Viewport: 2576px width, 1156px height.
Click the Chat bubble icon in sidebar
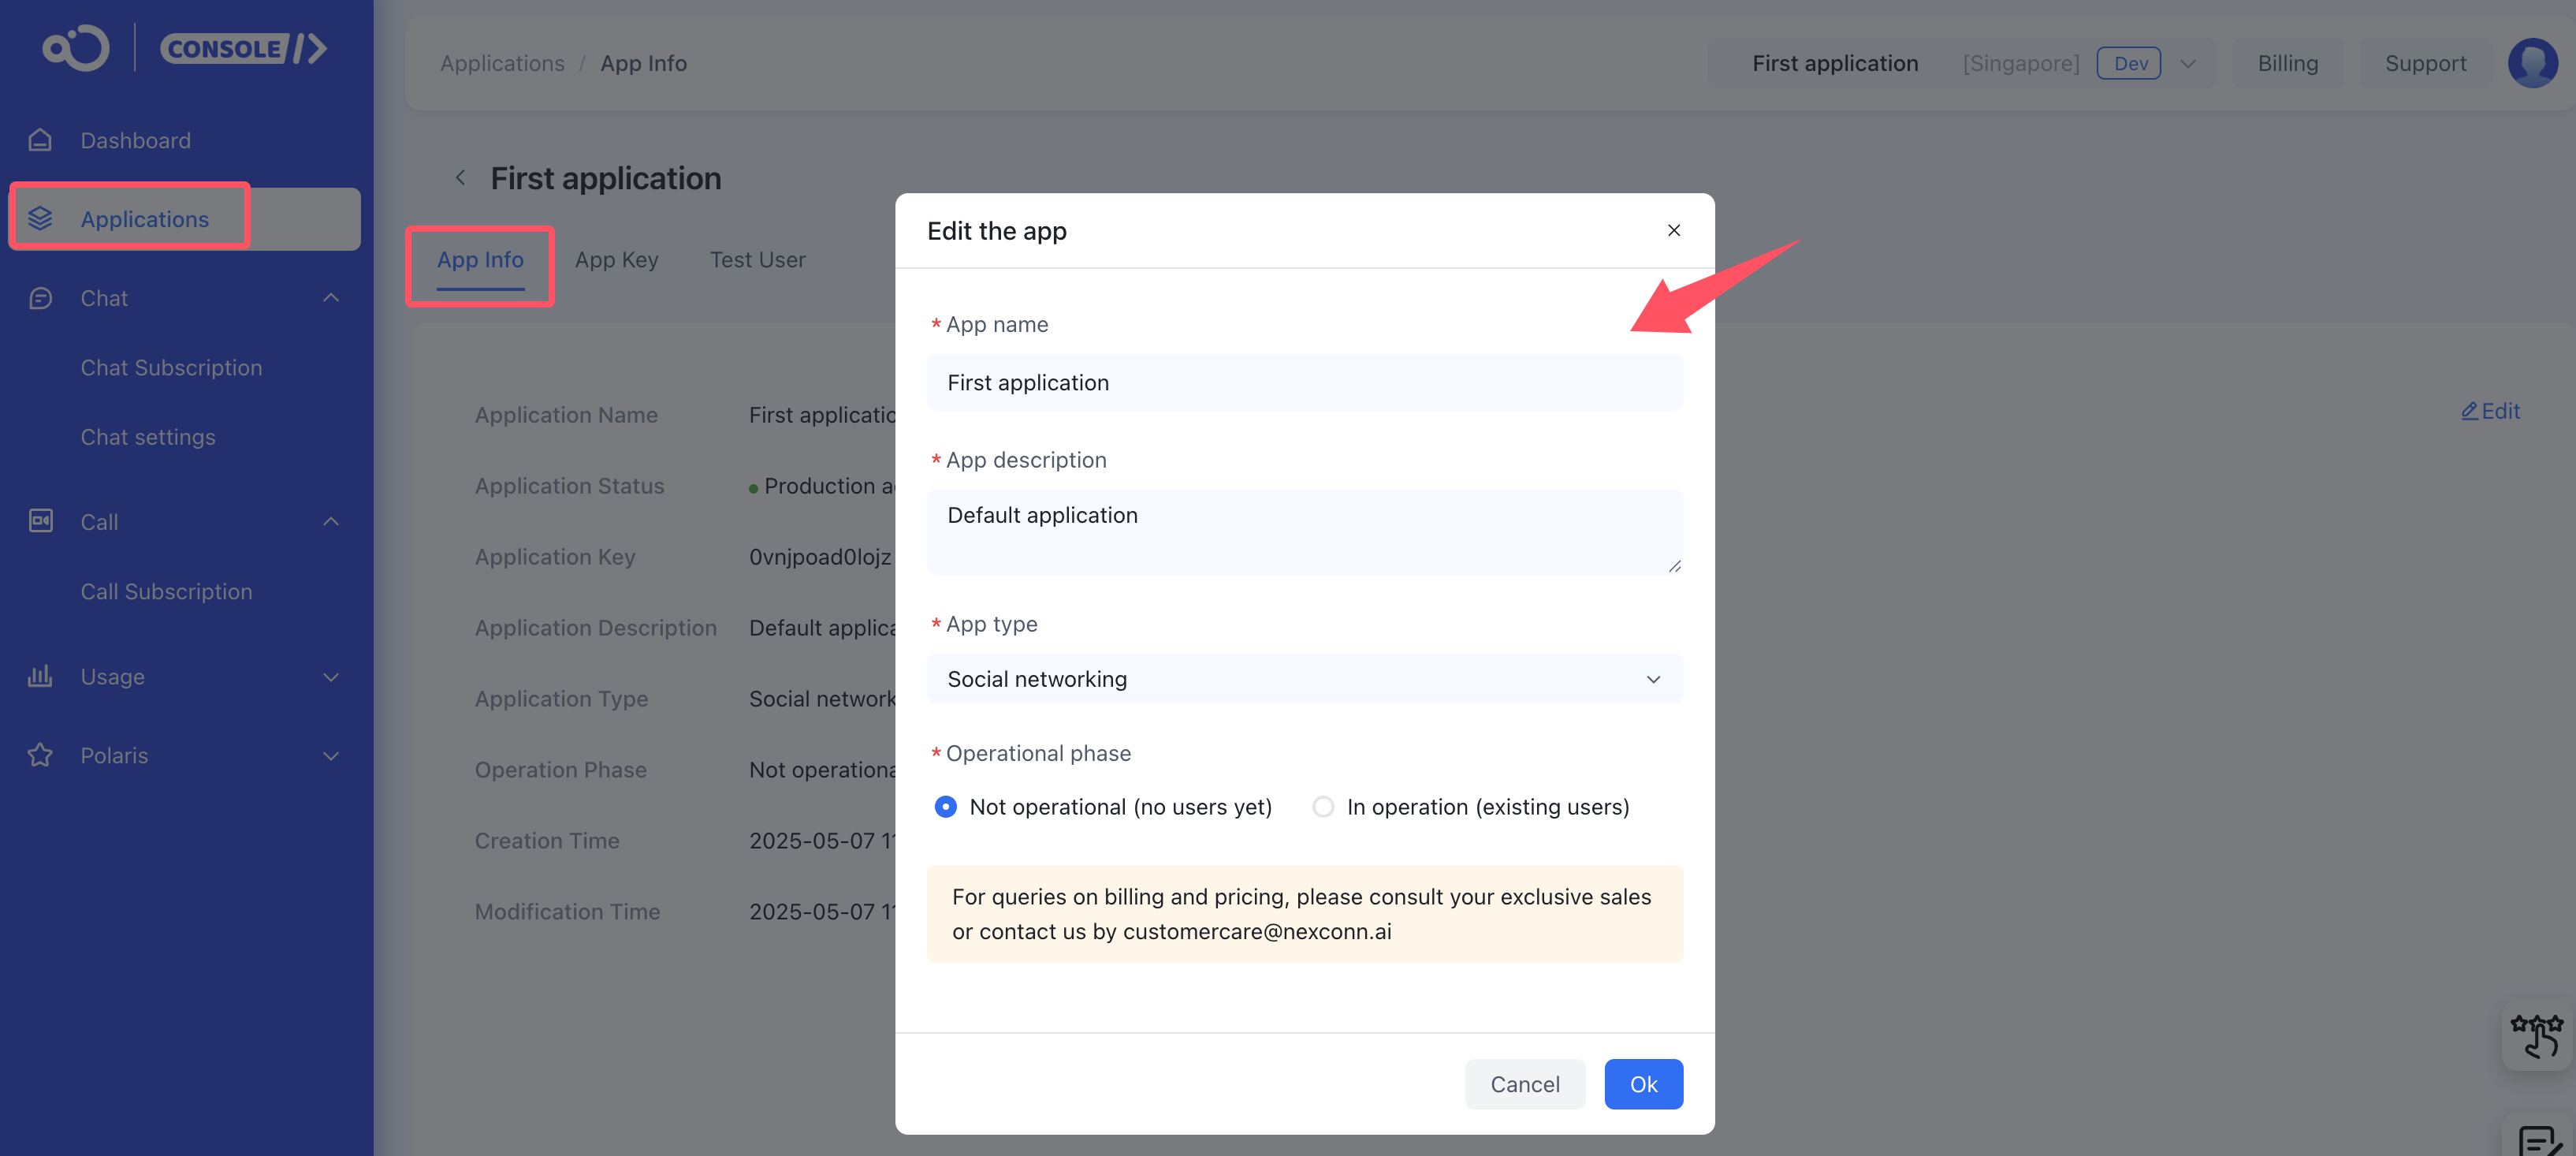tap(40, 298)
